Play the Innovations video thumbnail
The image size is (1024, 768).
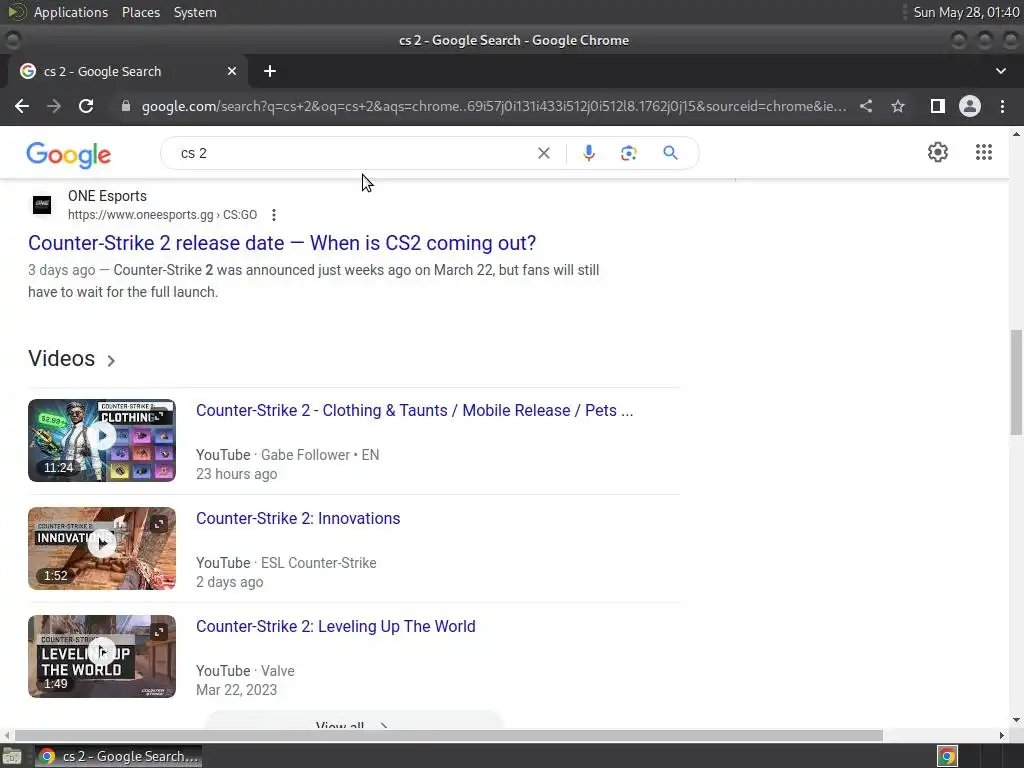102,549
